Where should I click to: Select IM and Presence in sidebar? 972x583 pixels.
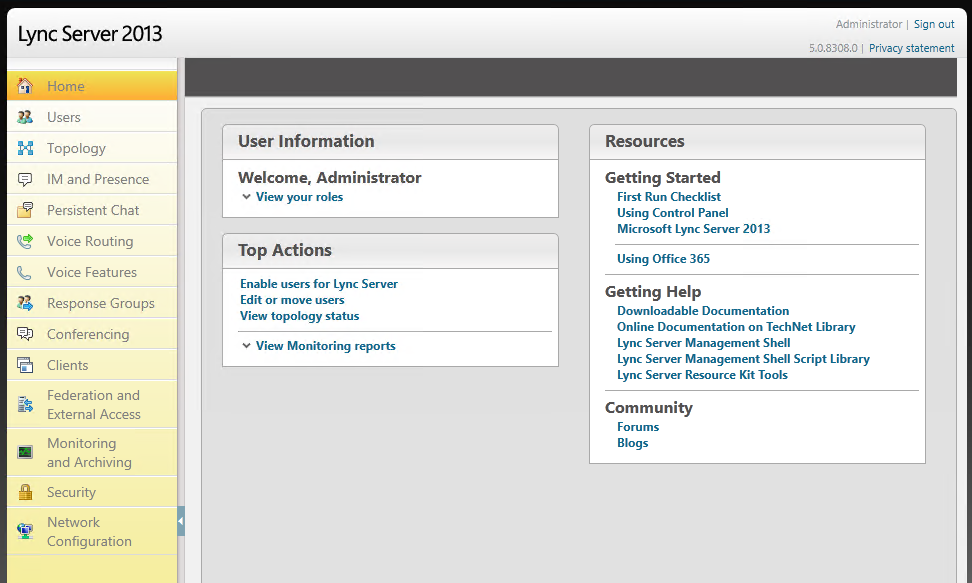pyautogui.click(x=92, y=179)
